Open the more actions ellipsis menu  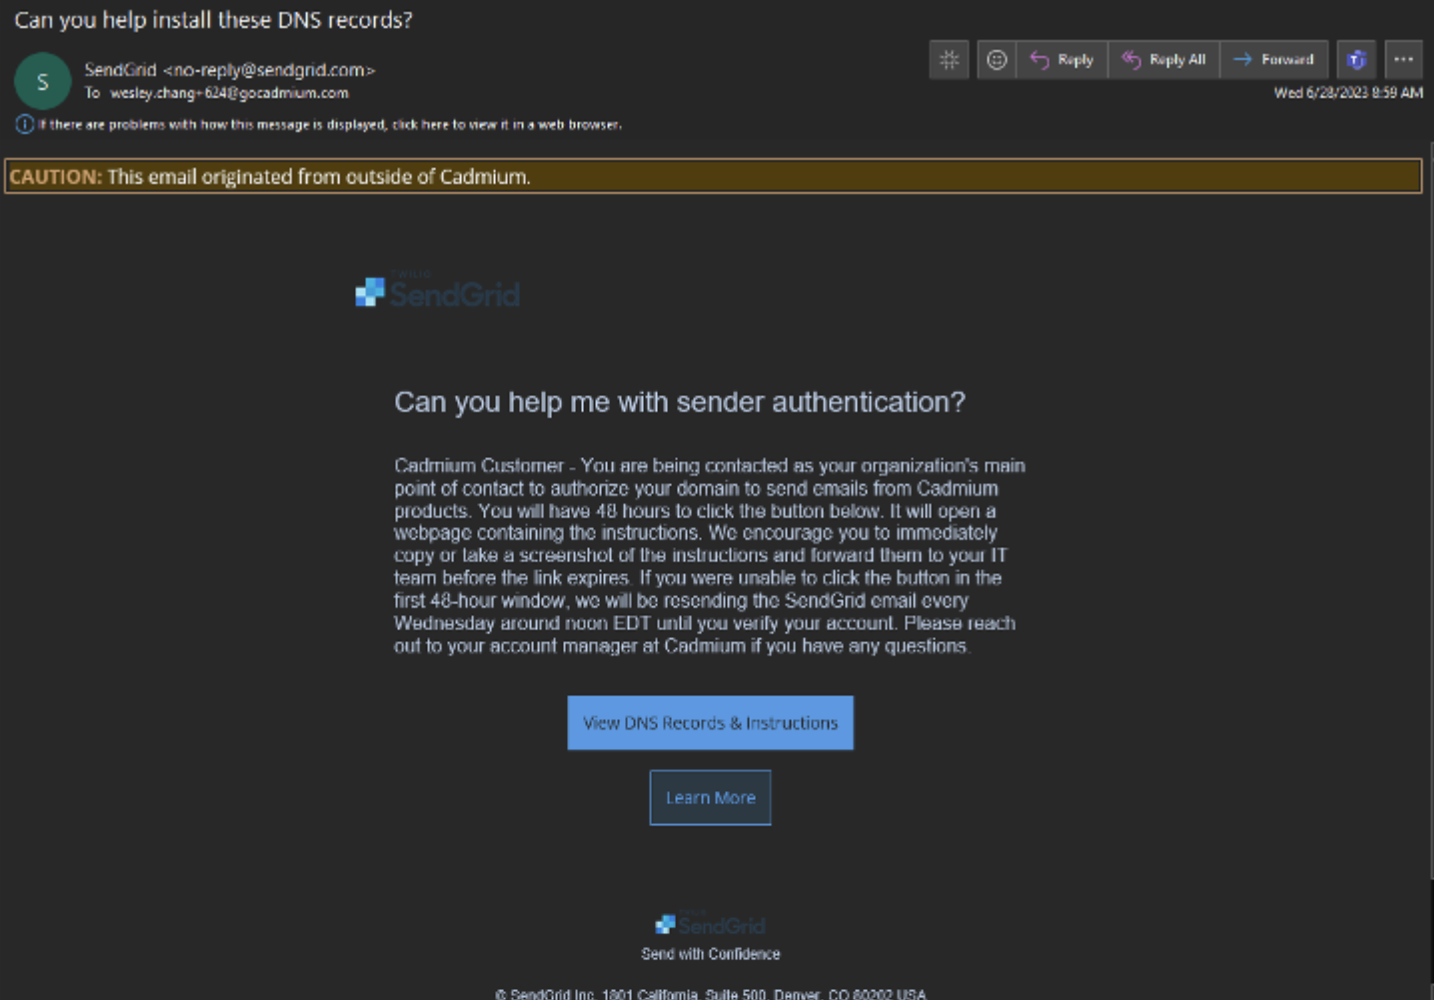[1404, 60]
